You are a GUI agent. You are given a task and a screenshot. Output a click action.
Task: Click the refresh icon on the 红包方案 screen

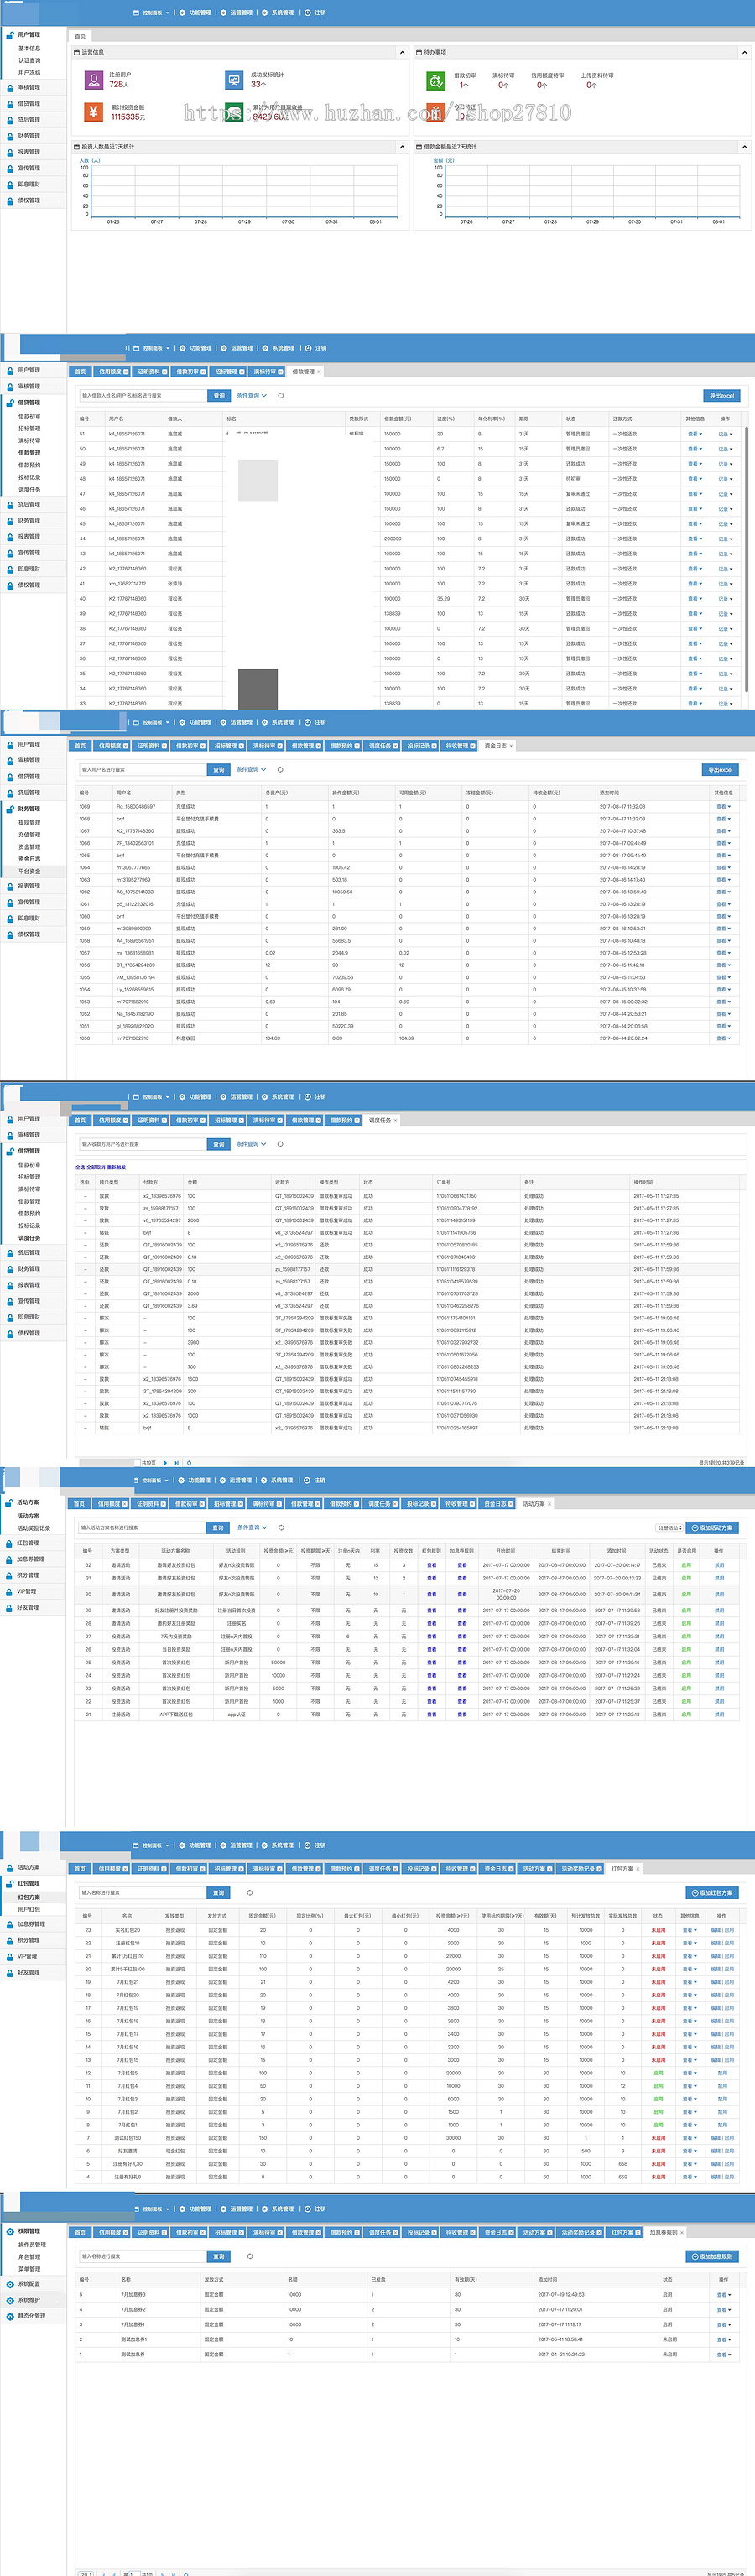[x=249, y=1893]
